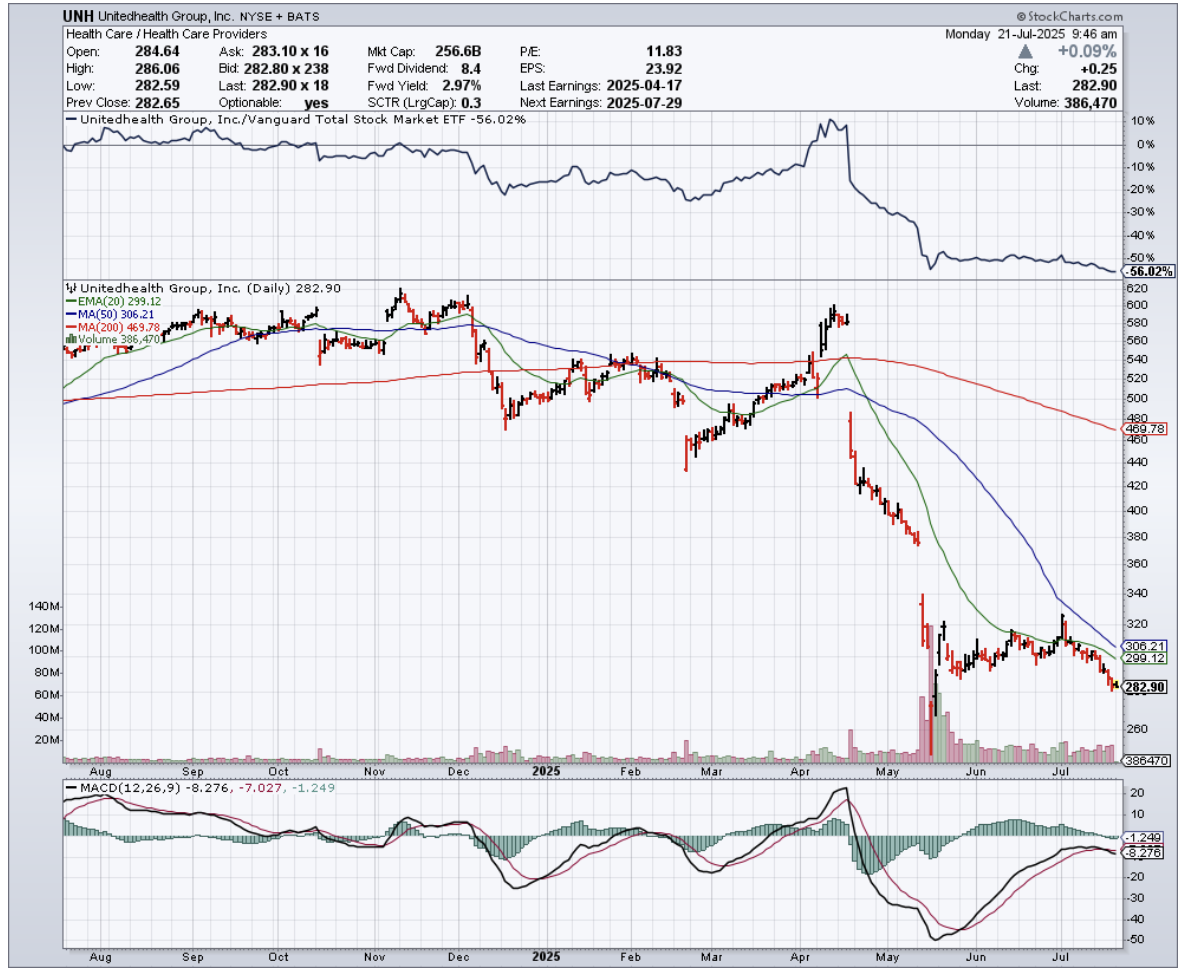The height and width of the screenshot is (972, 1186).
Task: Click the 2025 year marker on price chart axis
Action: 545,772
